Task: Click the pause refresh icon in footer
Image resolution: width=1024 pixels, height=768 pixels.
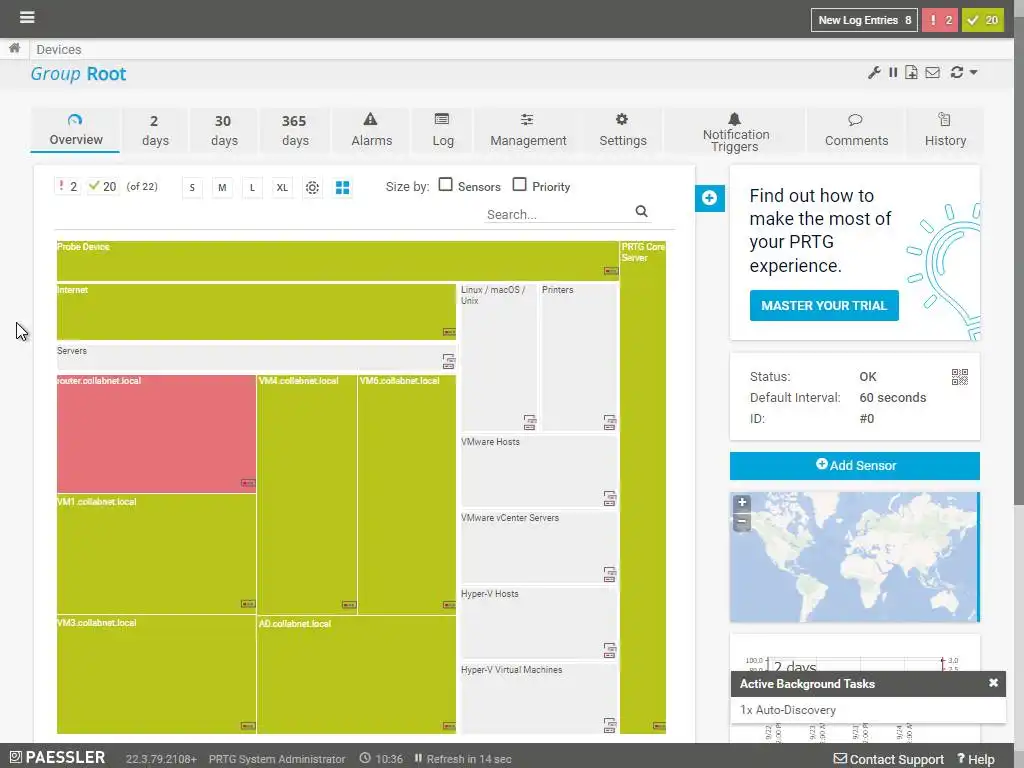Action: pos(418,758)
